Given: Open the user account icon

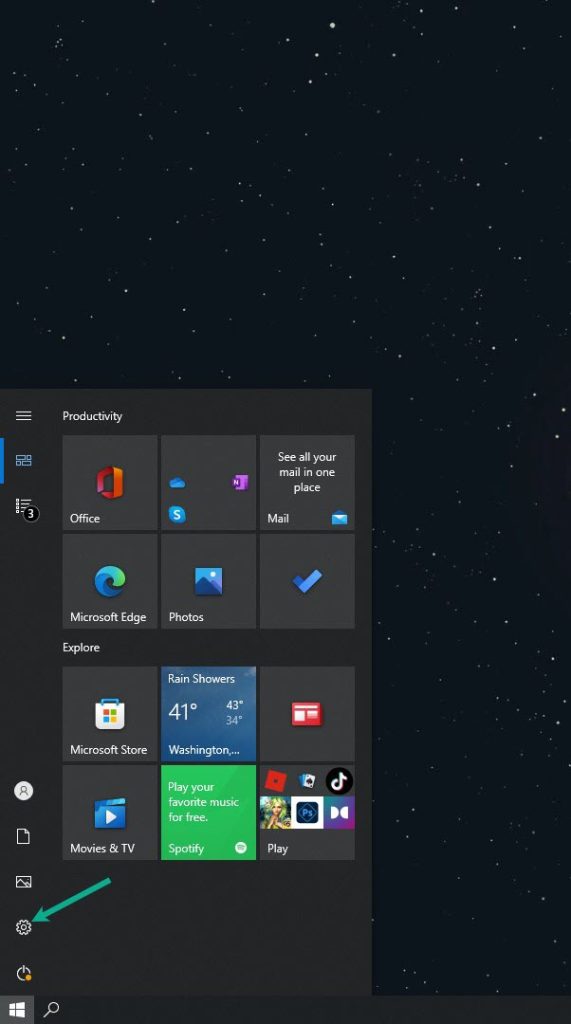Looking at the screenshot, I should [24, 791].
